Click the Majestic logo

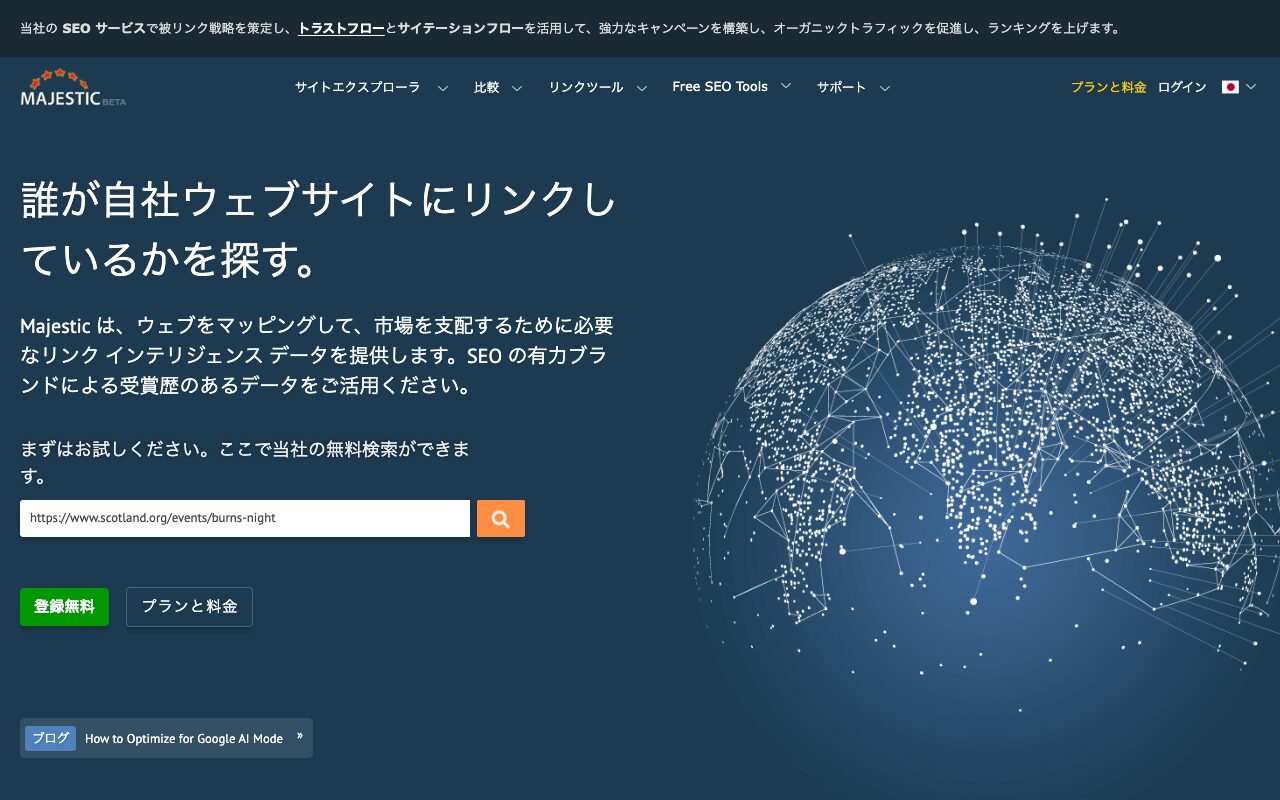point(70,89)
